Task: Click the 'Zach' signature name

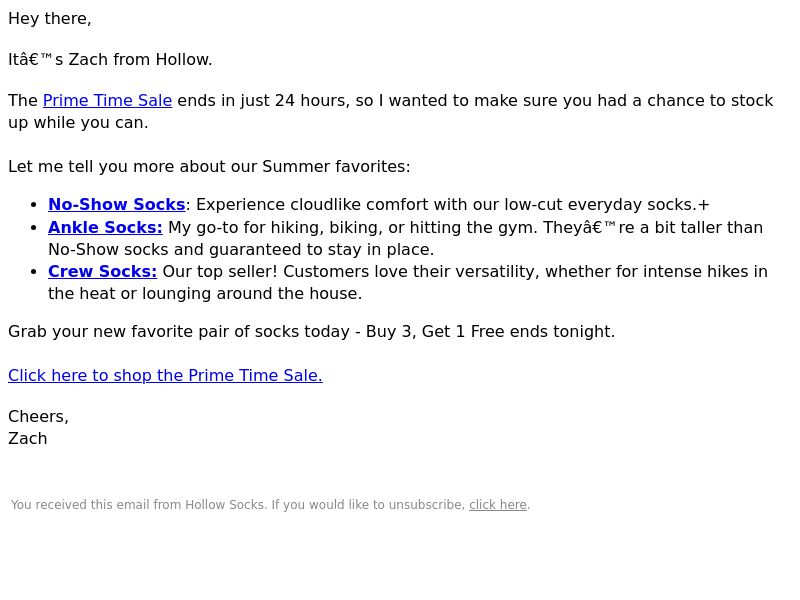Action: click(28, 439)
